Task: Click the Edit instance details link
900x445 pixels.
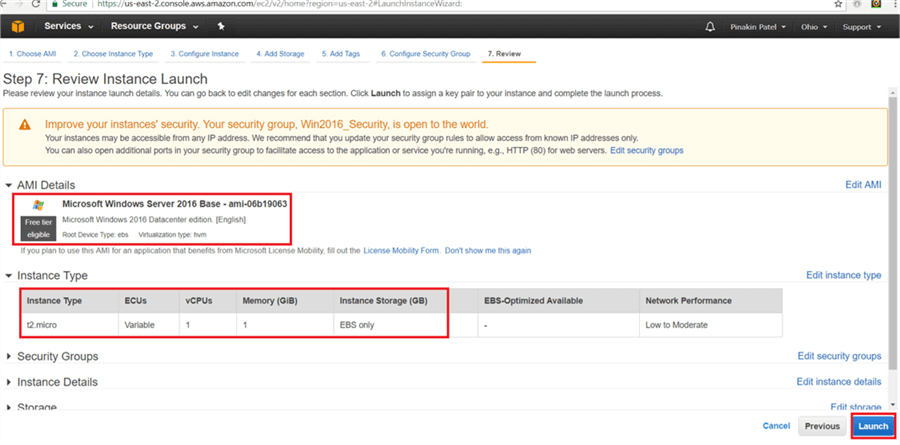Action: pyautogui.click(x=839, y=382)
